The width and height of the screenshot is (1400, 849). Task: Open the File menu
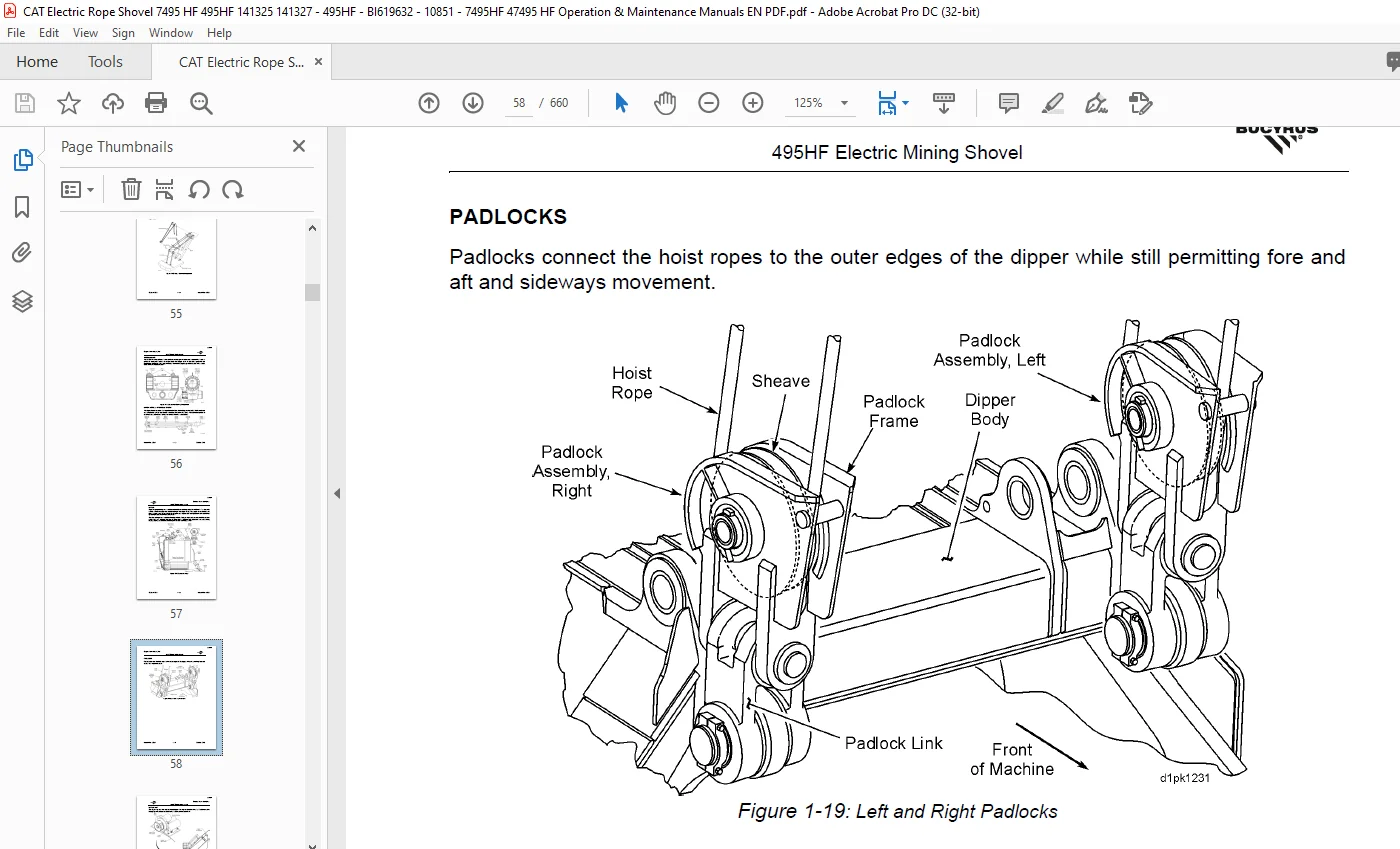[16, 33]
